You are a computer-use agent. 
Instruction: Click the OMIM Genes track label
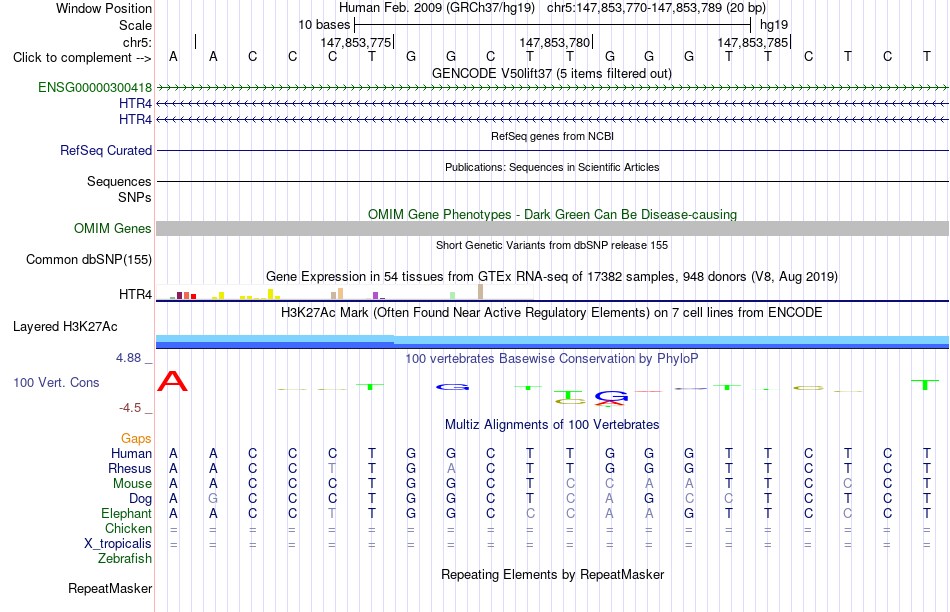(113, 228)
